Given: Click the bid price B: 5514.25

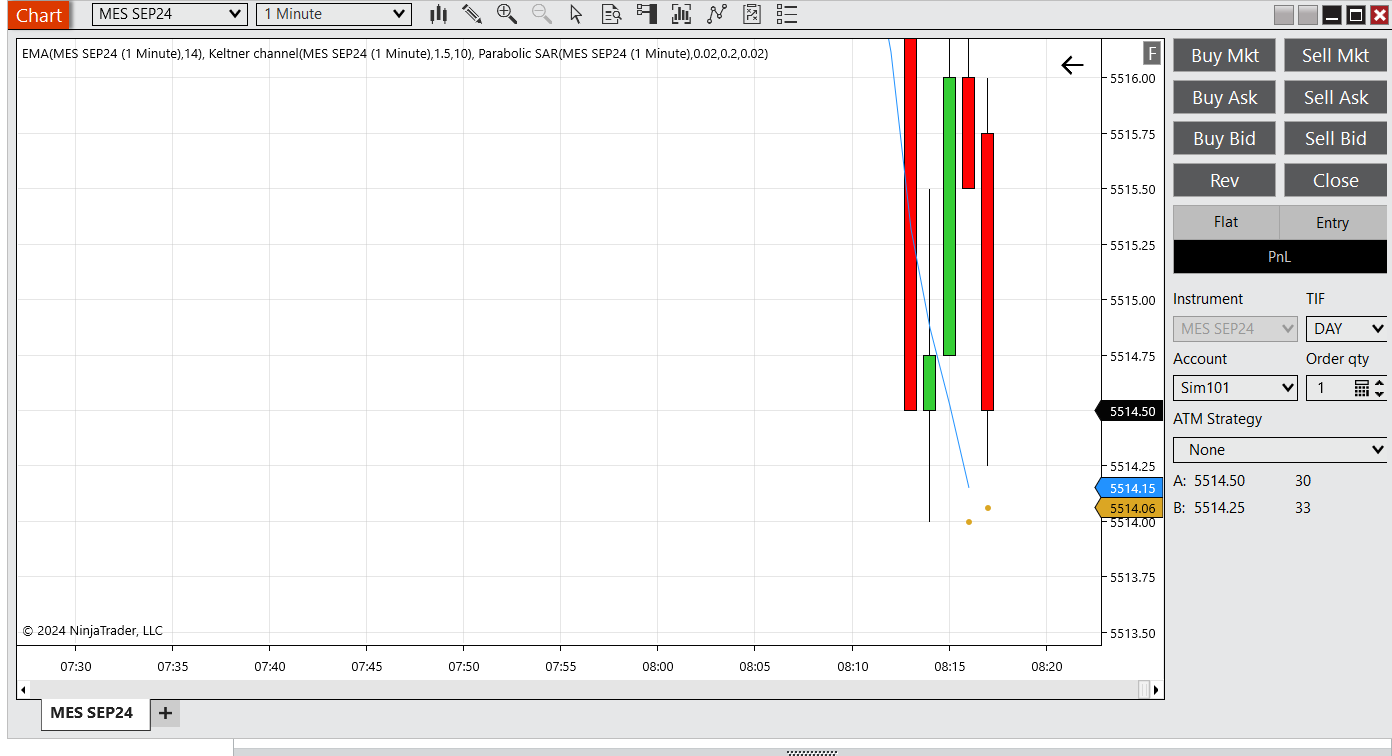Looking at the screenshot, I should coord(1210,508).
